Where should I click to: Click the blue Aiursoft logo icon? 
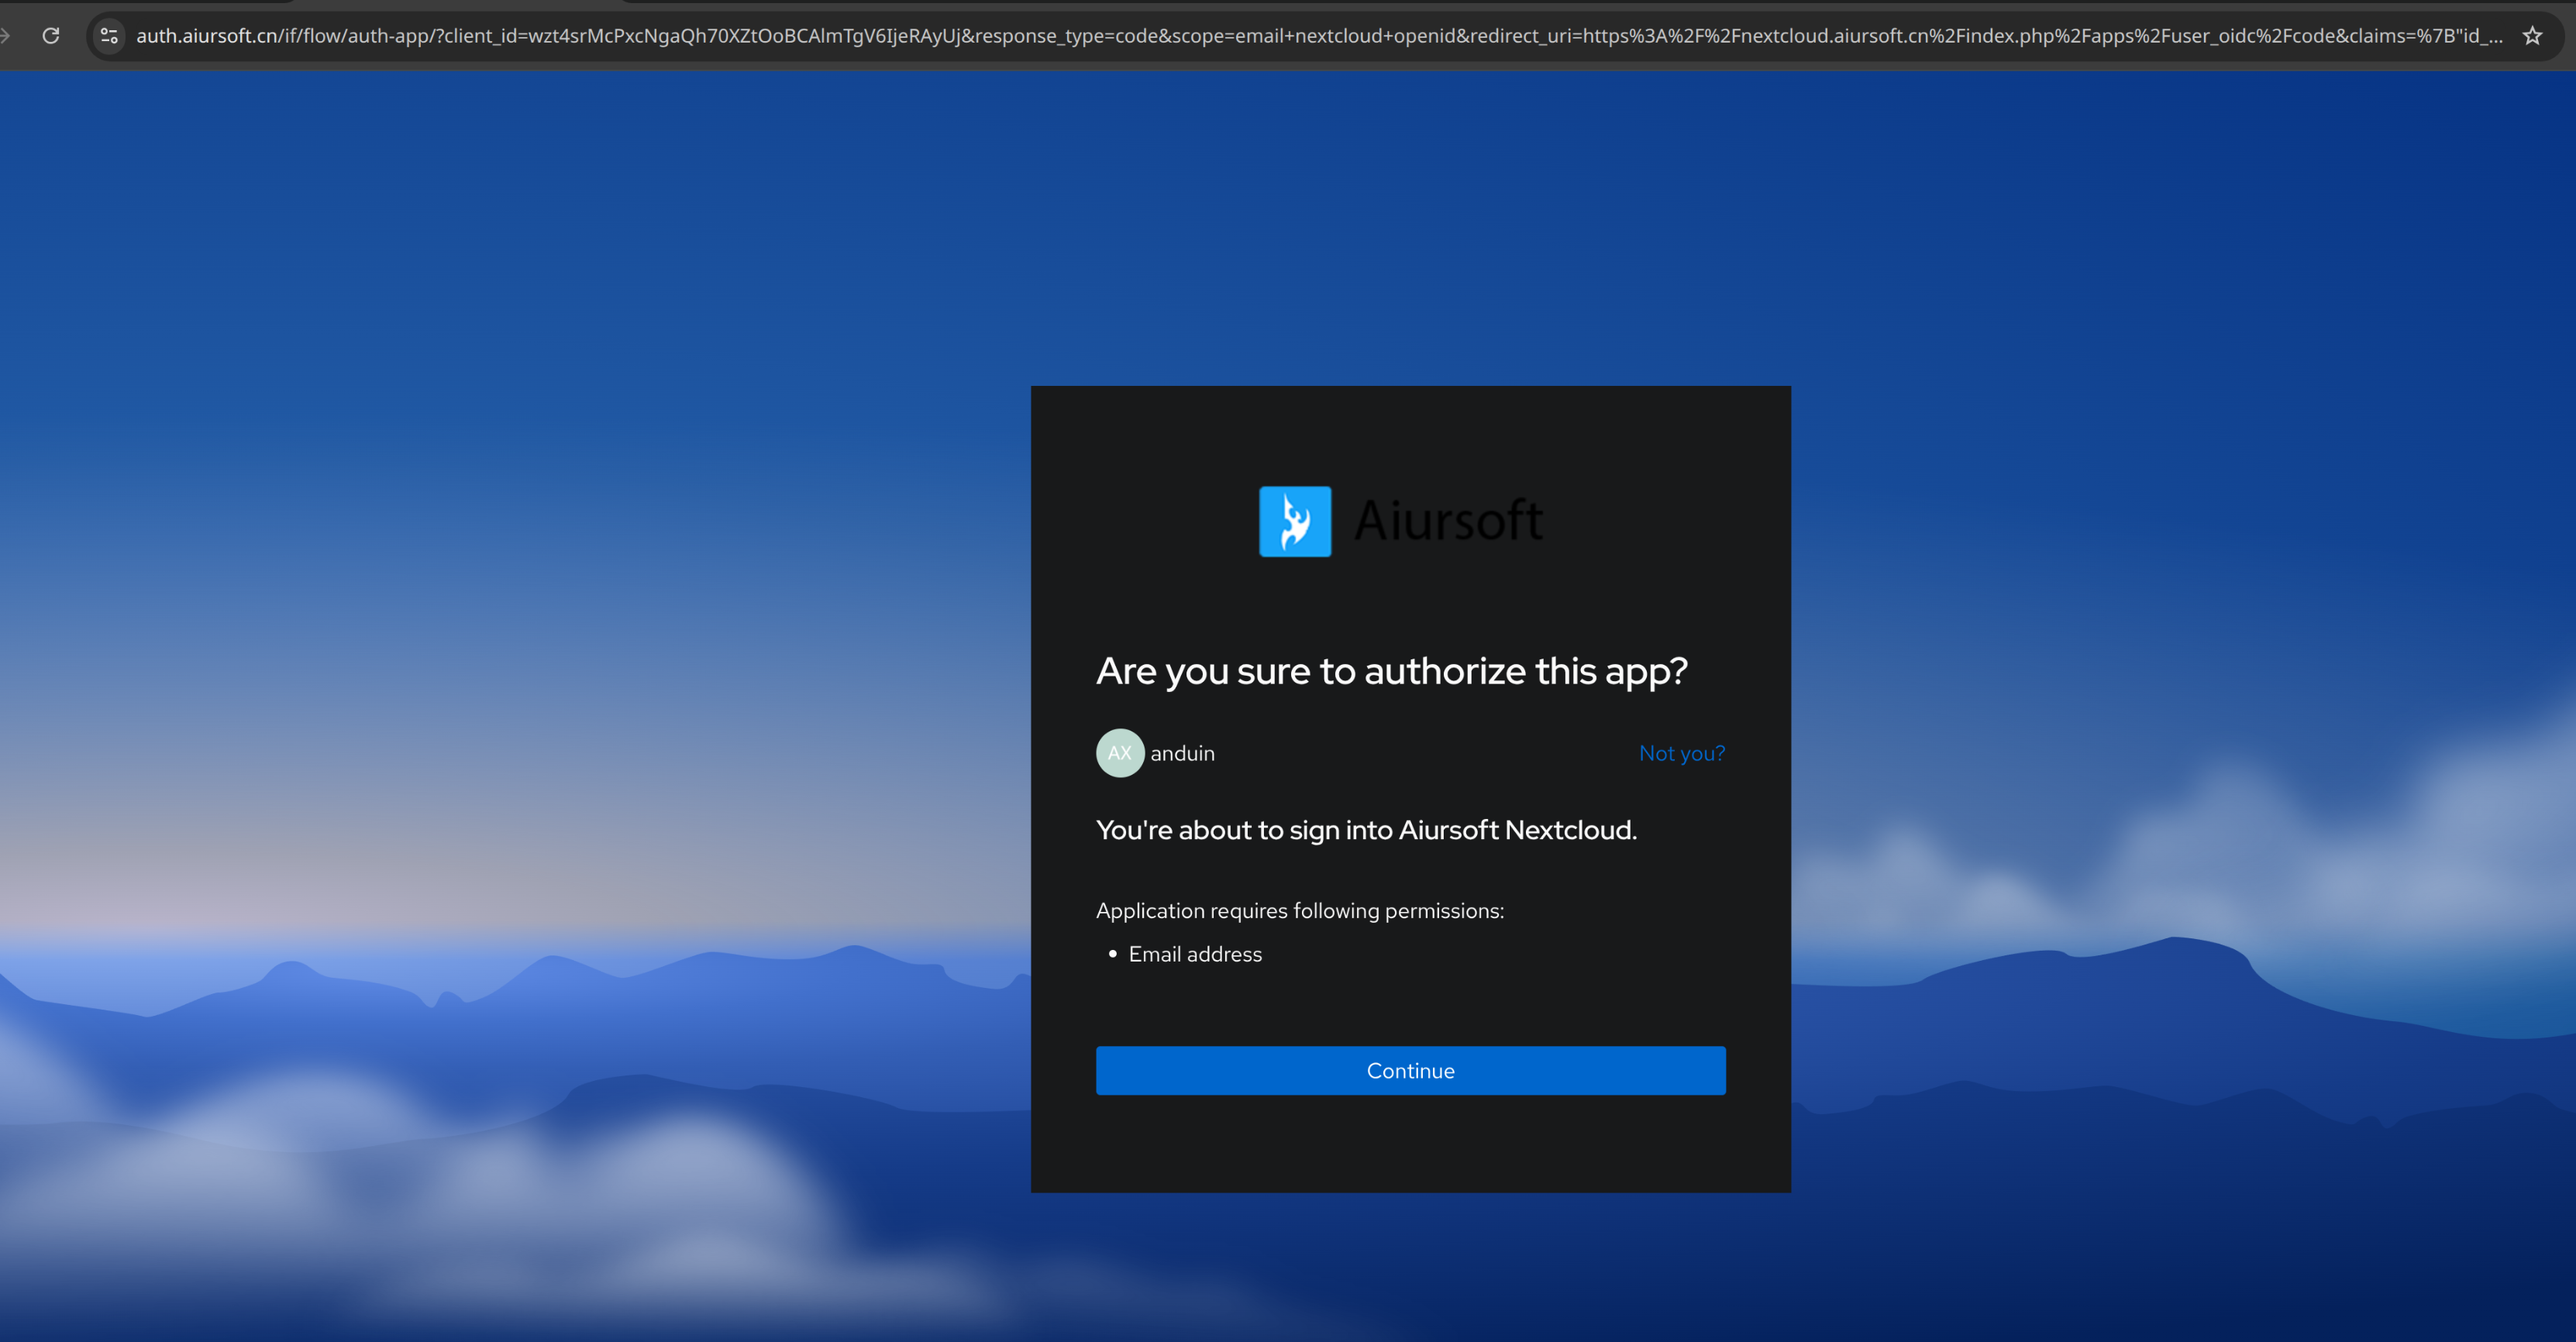(1294, 521)
